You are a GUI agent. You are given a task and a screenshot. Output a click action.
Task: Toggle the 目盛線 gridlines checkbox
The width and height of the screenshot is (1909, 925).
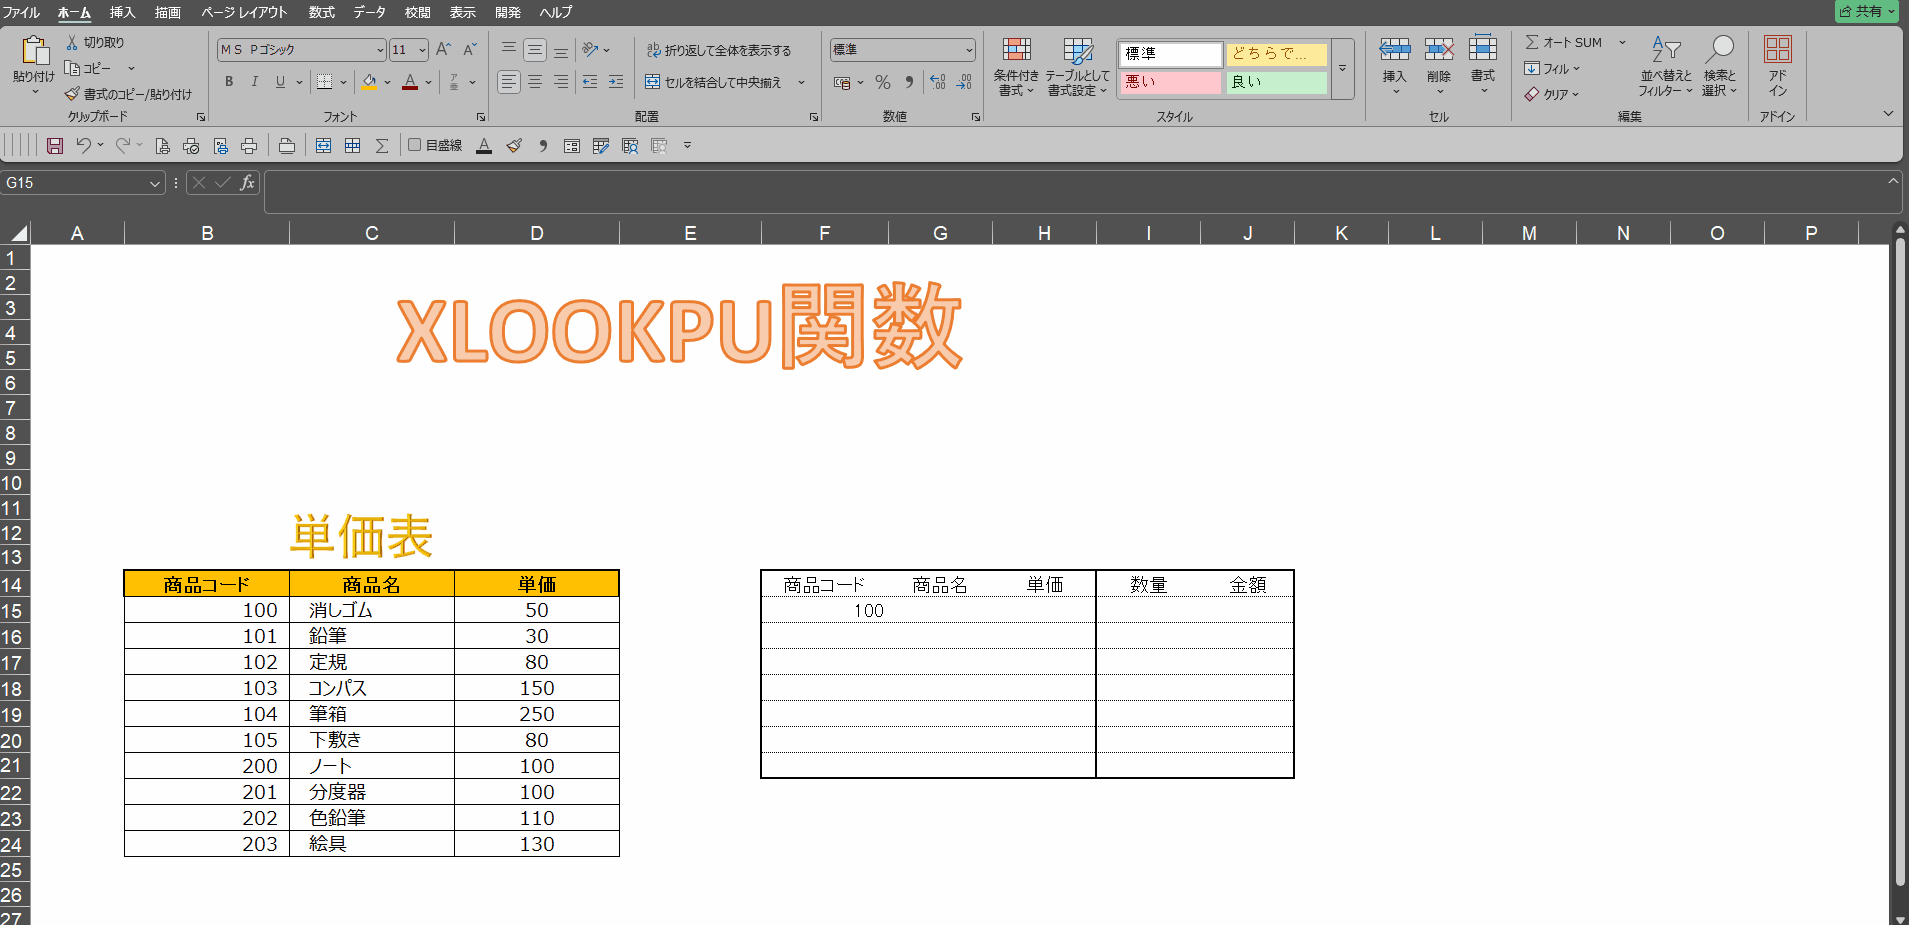click(415, 145)
